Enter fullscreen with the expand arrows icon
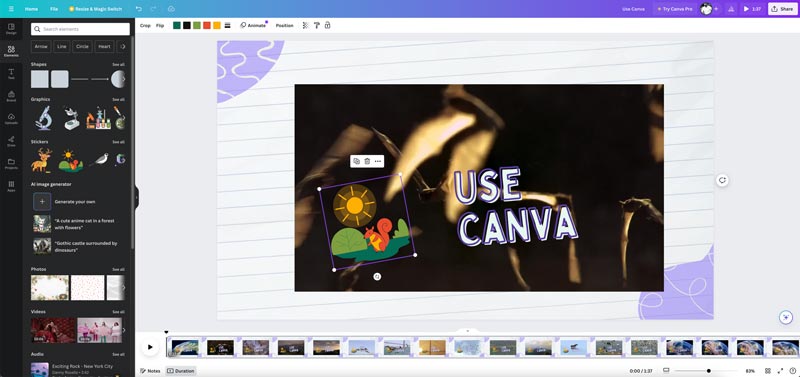800x377 pixels. 780,371
